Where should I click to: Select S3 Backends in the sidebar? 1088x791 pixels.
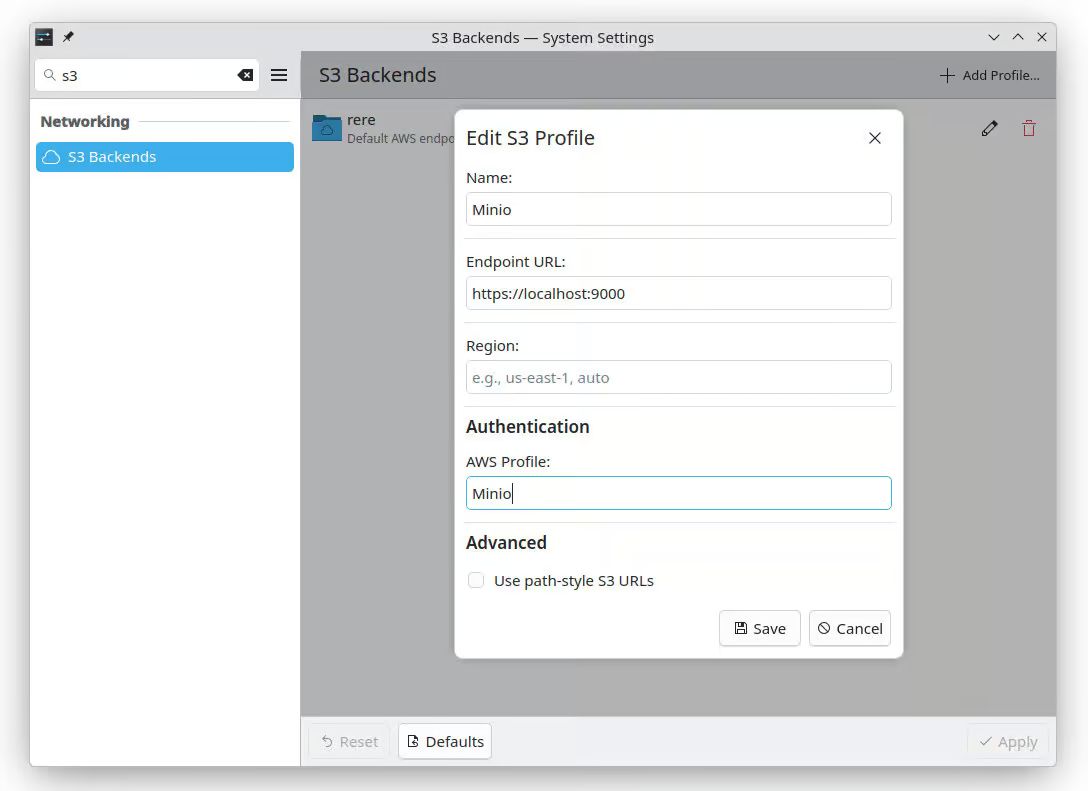click(165, 157)
